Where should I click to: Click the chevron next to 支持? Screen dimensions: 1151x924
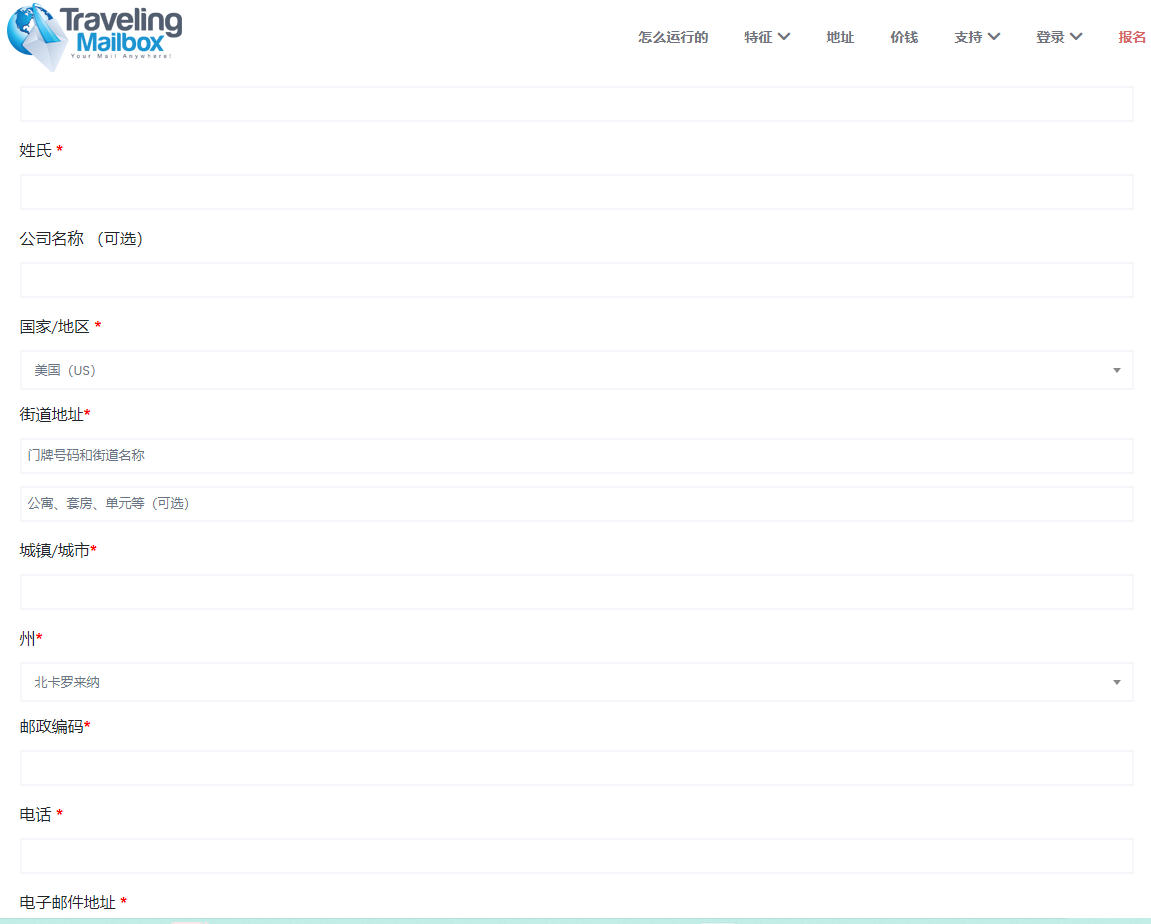(994, 37)
